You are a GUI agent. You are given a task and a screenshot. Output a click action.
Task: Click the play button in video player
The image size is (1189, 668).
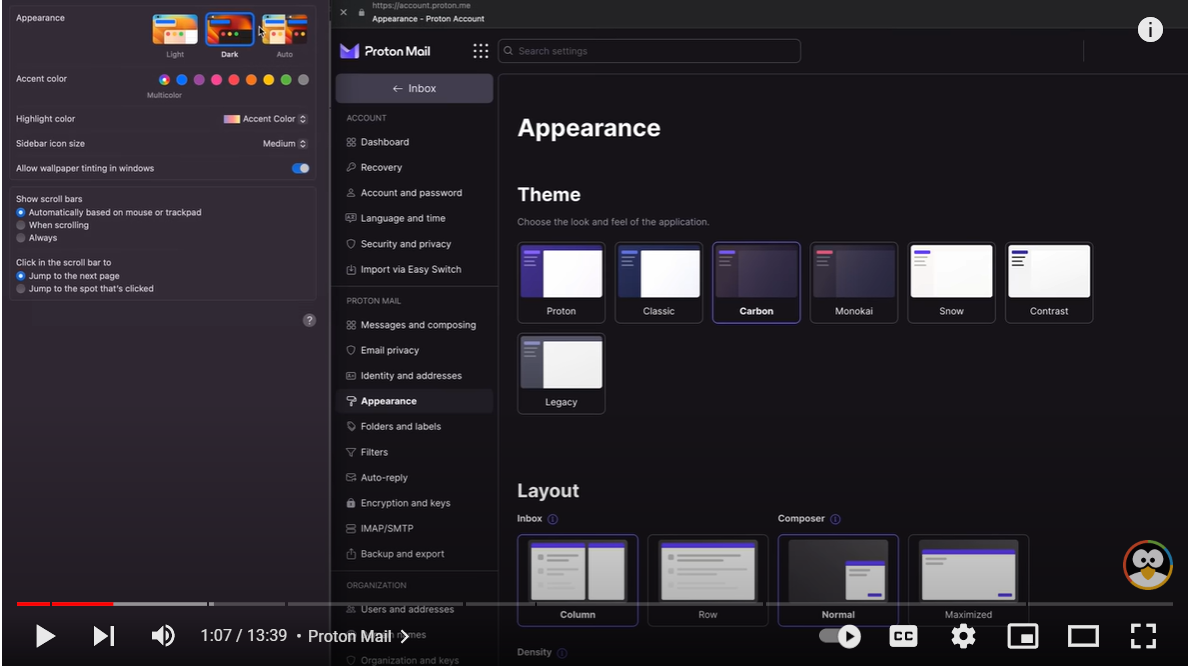[x=45, y=636]
